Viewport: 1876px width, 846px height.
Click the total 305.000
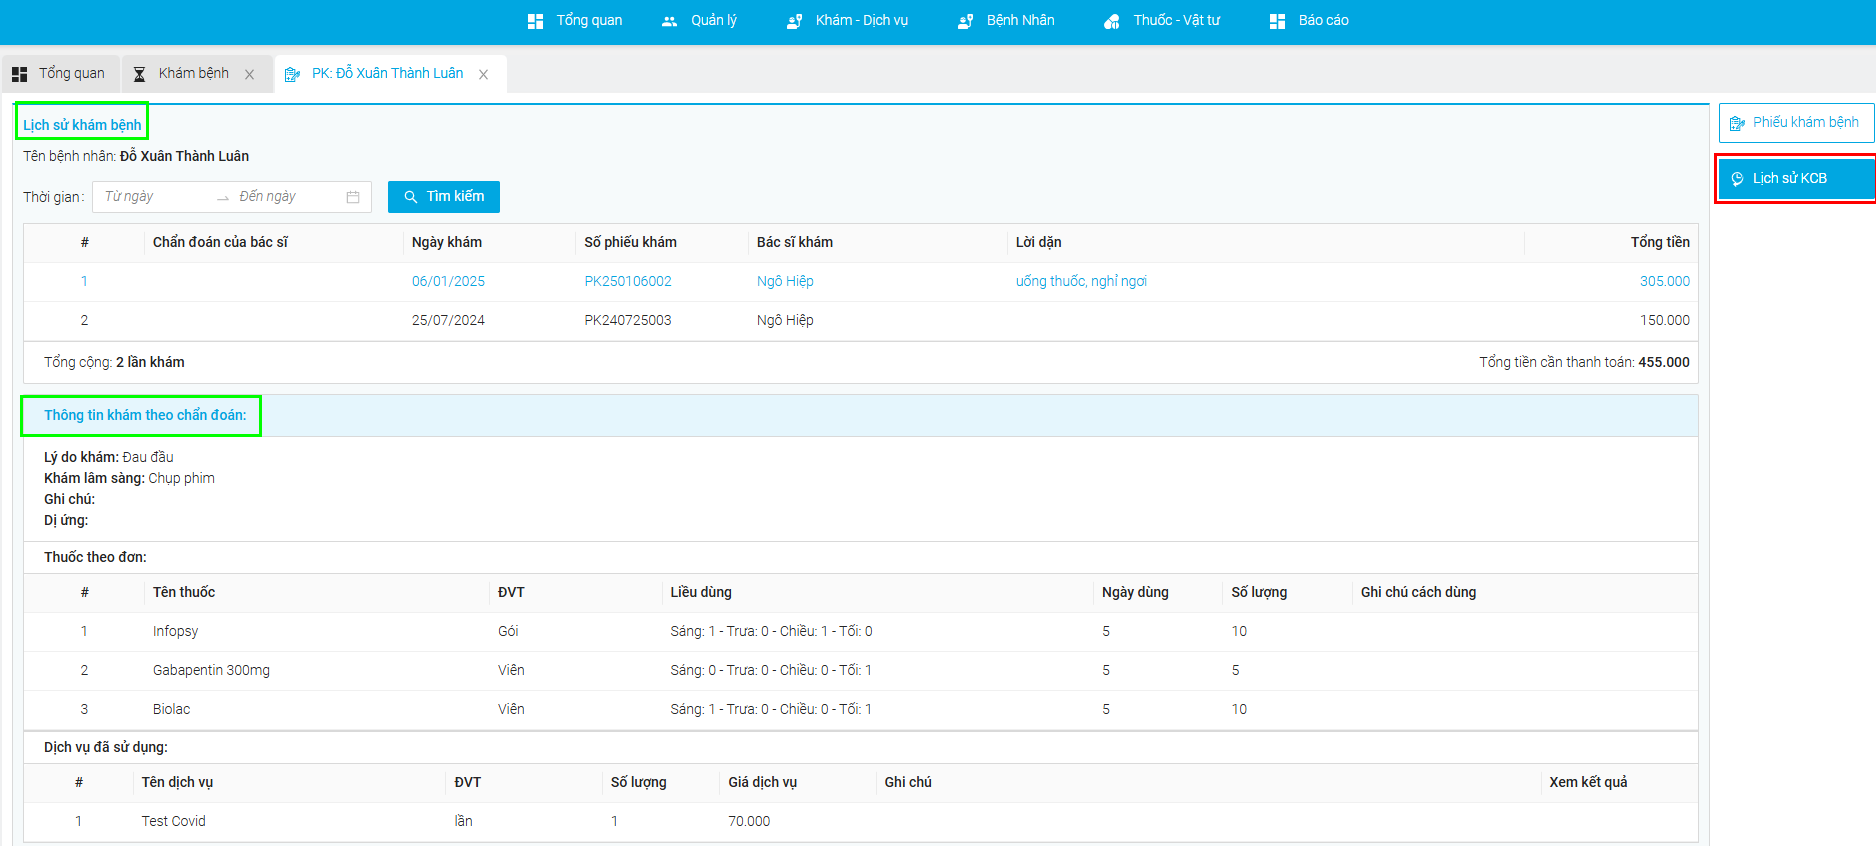[1665, 282]
